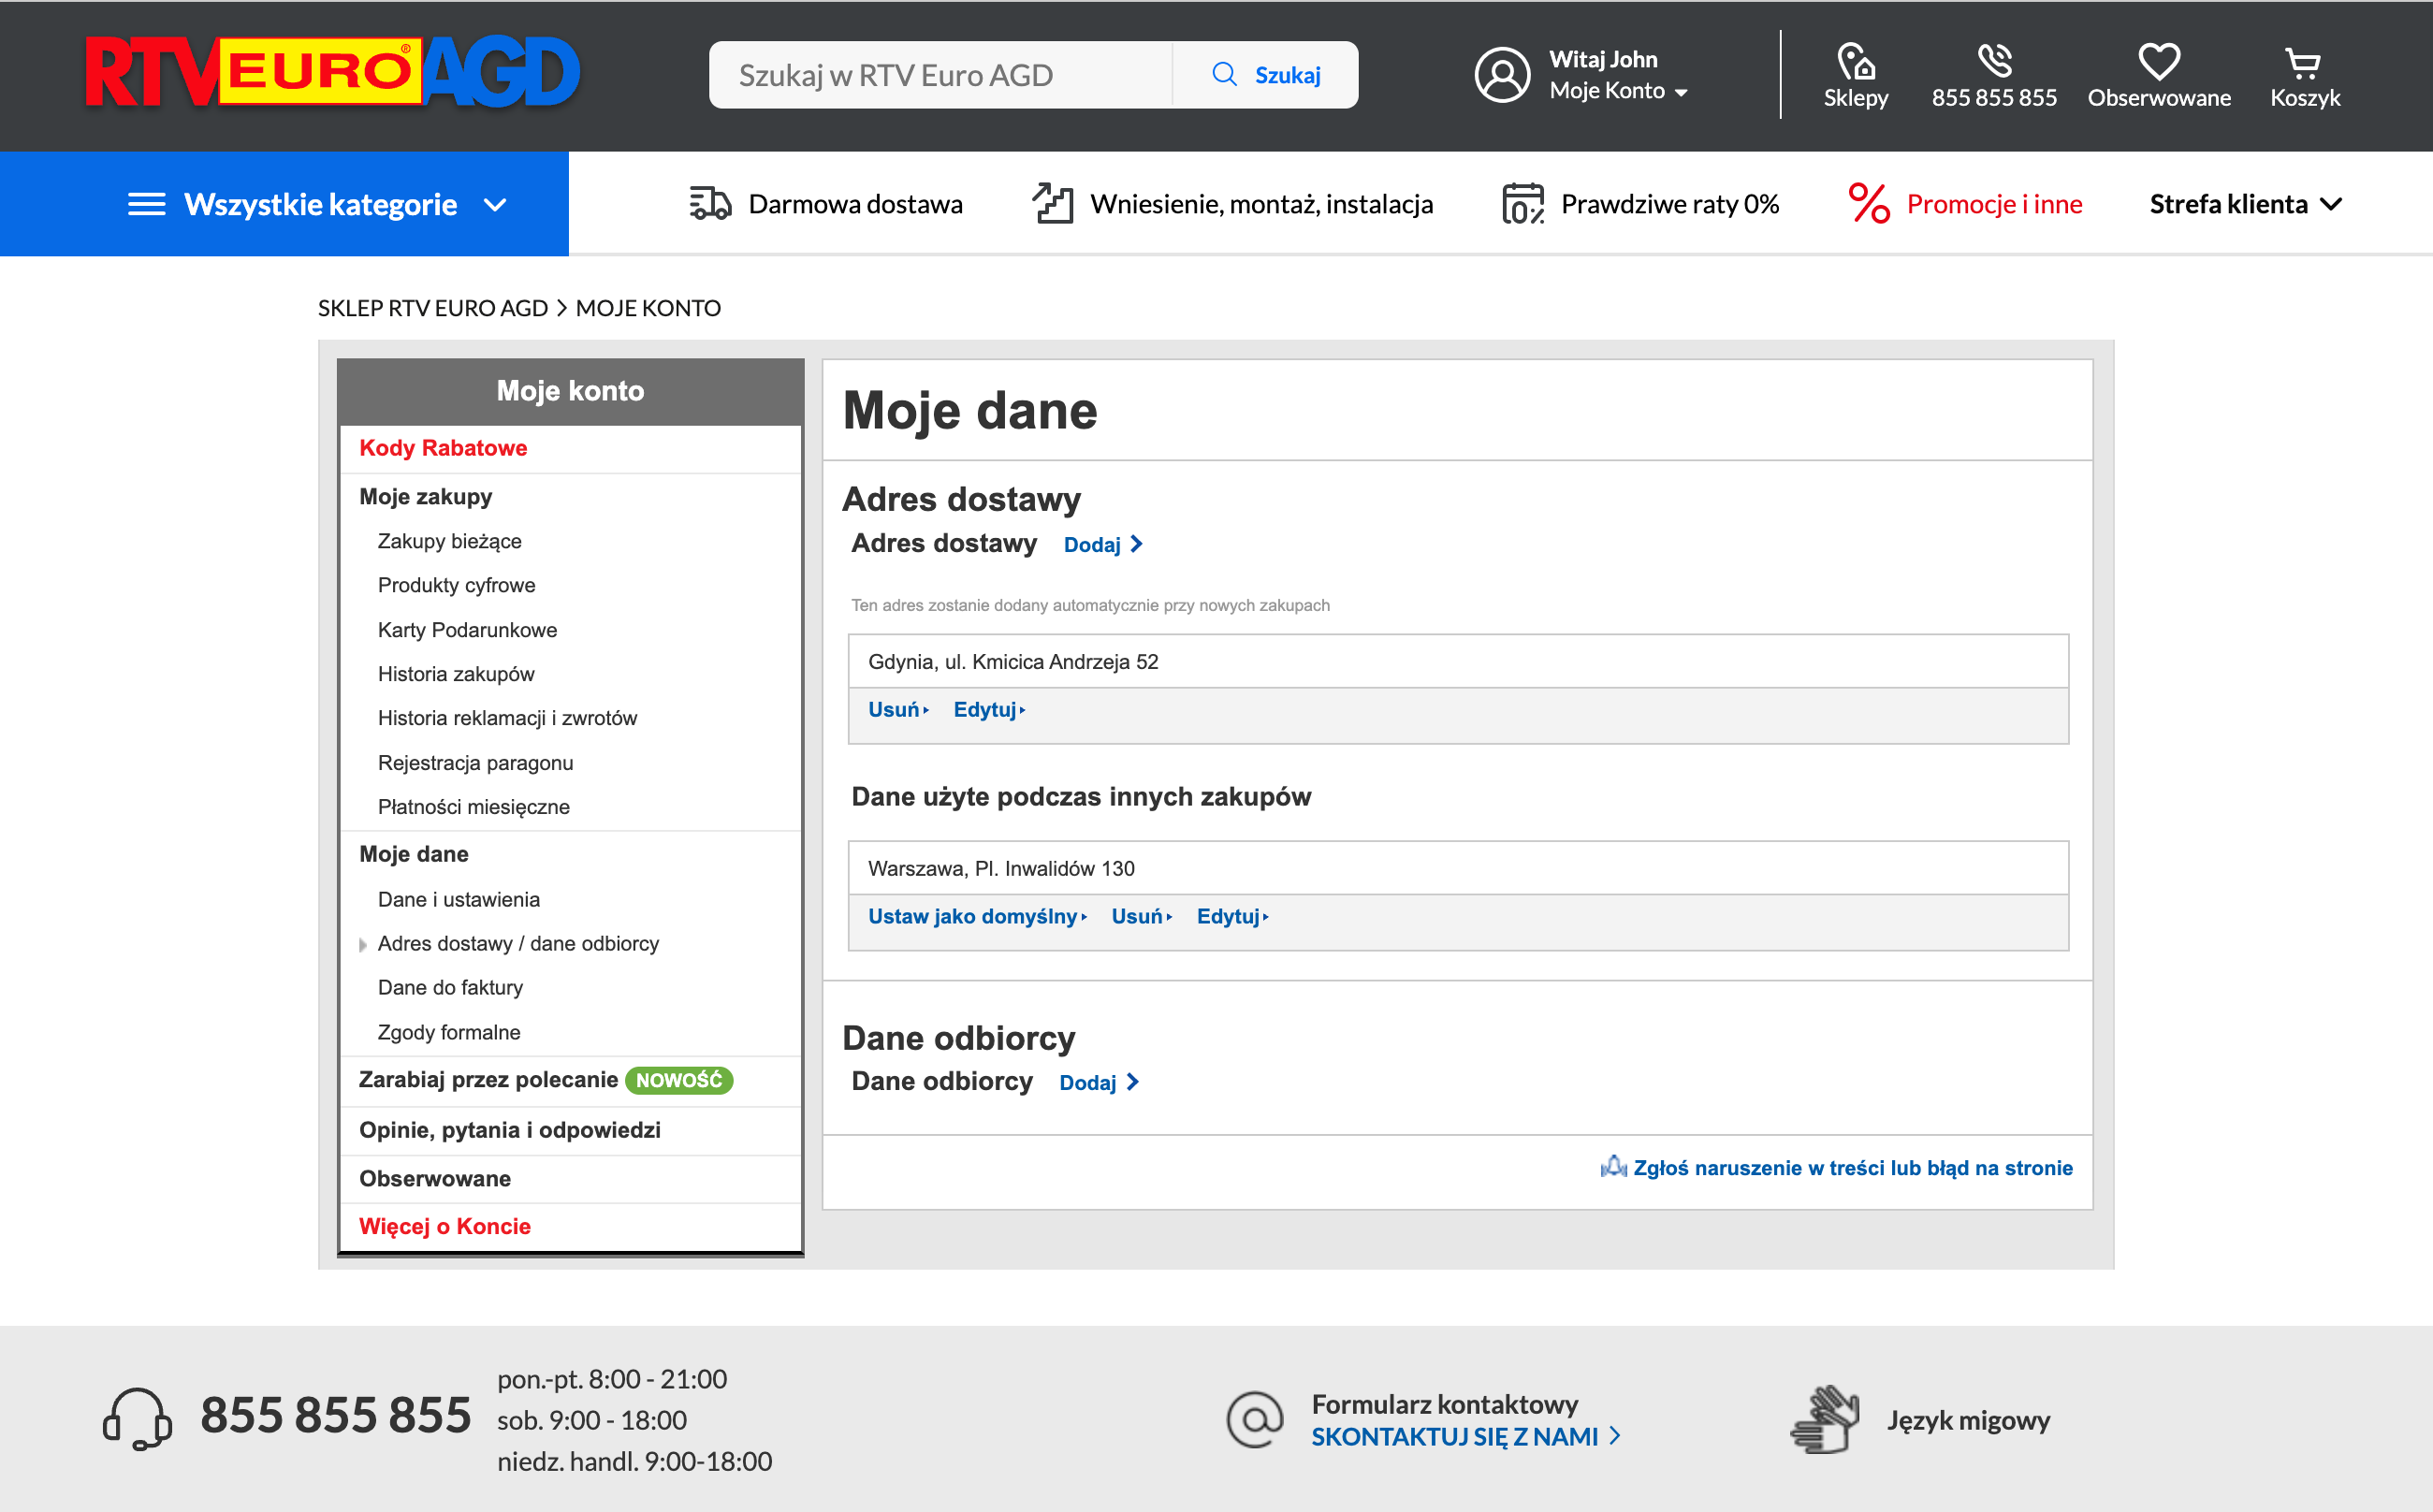Select Adres dostawy / dane odbiorcy item

[518, 943]
